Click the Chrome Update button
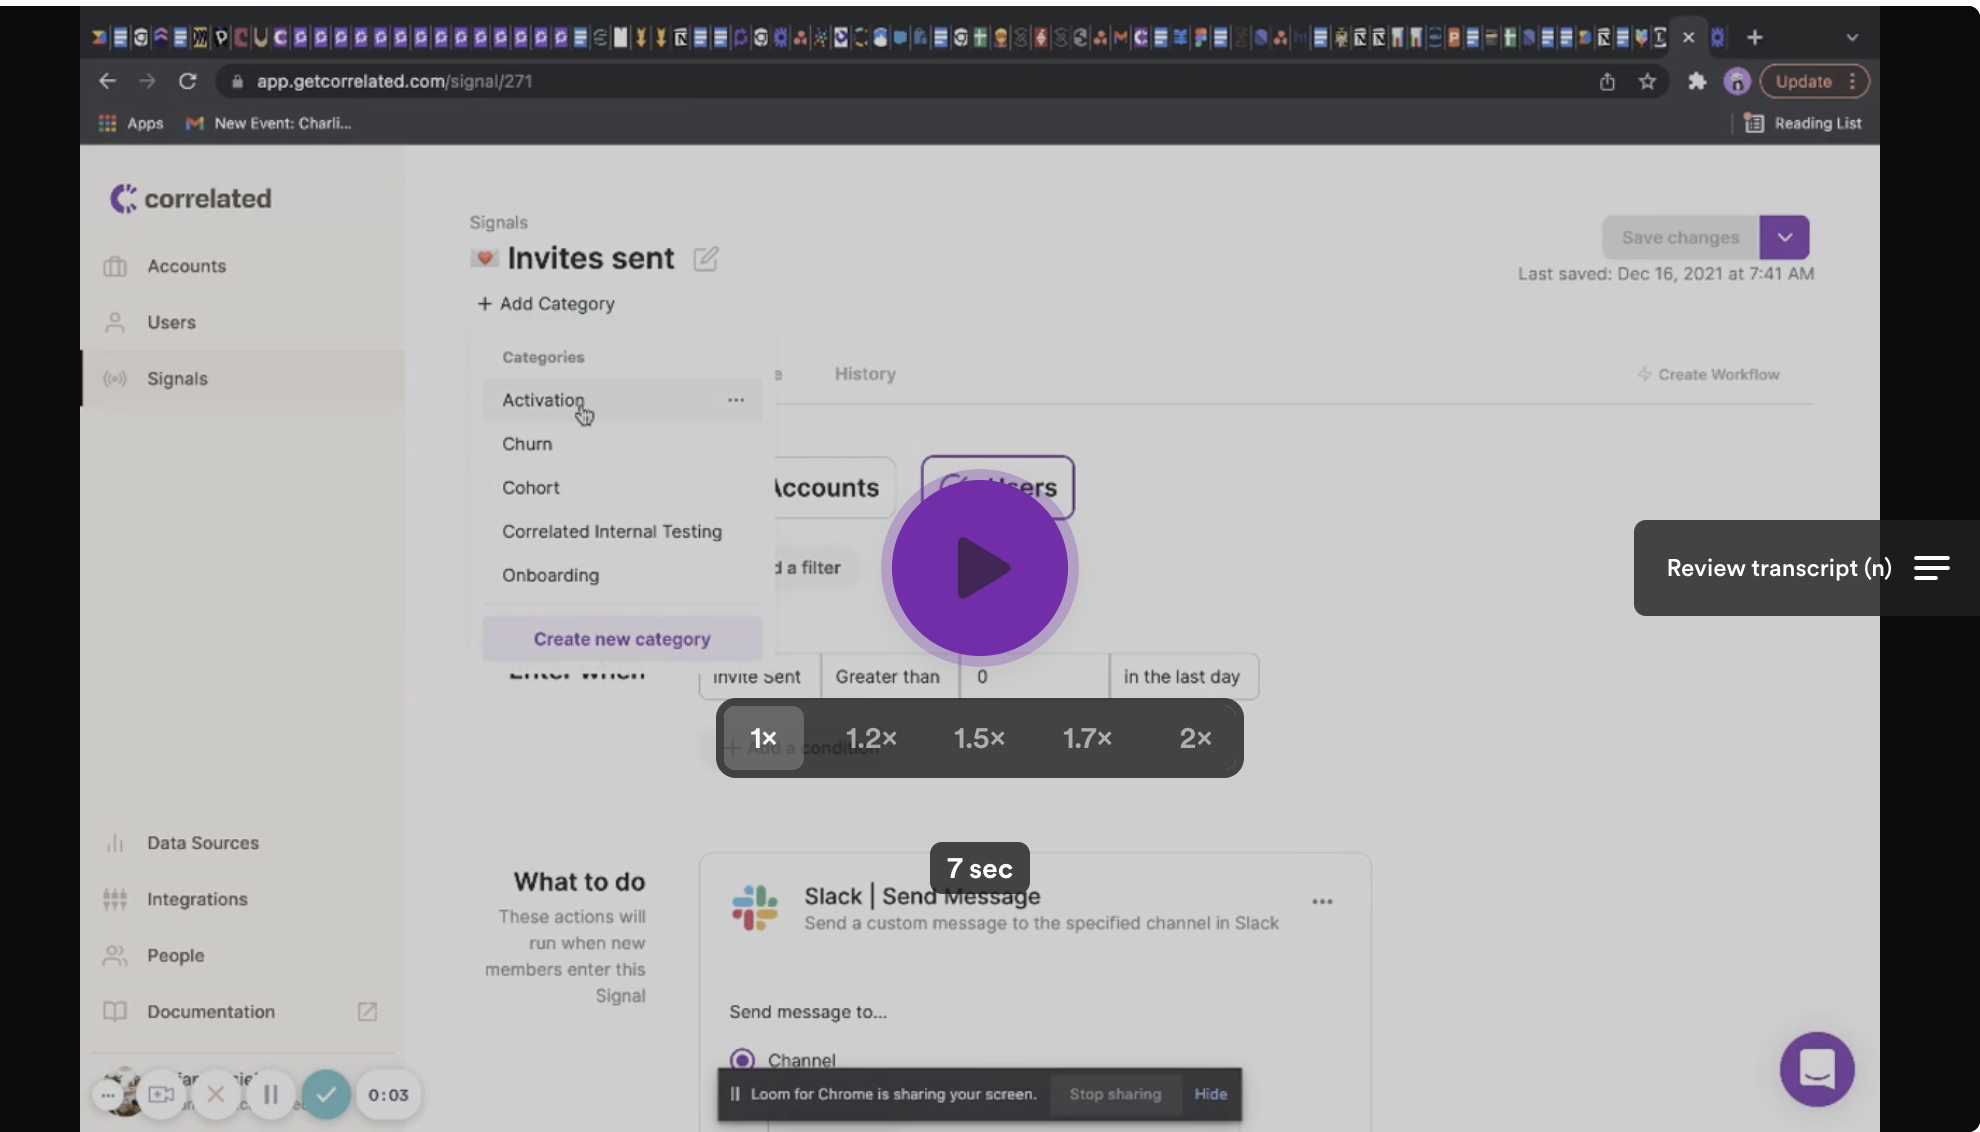The height and width of the screenshot is (1132, 1980). point(1814,81)
